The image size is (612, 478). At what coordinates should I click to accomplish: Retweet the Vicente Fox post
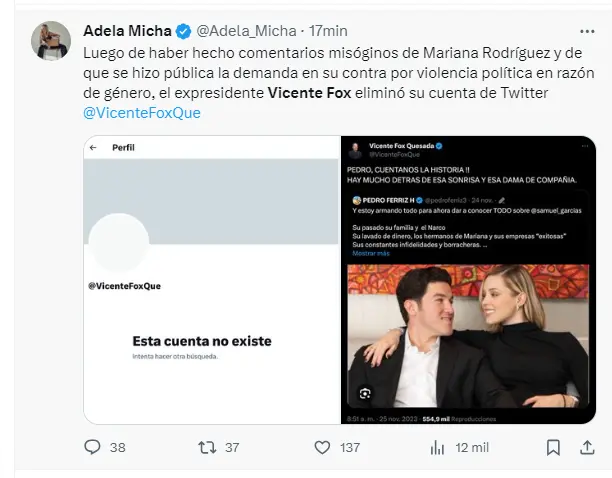(x=207, y=447)
